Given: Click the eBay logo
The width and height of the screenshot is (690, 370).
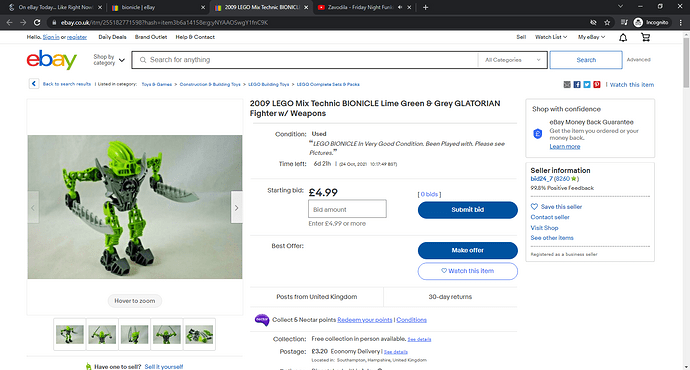Looking at the screenshot, I should click(51, 60).
